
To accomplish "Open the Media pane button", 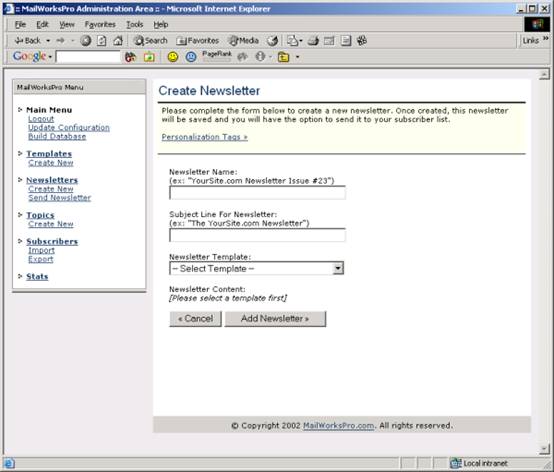I will [x=243, y=41].
